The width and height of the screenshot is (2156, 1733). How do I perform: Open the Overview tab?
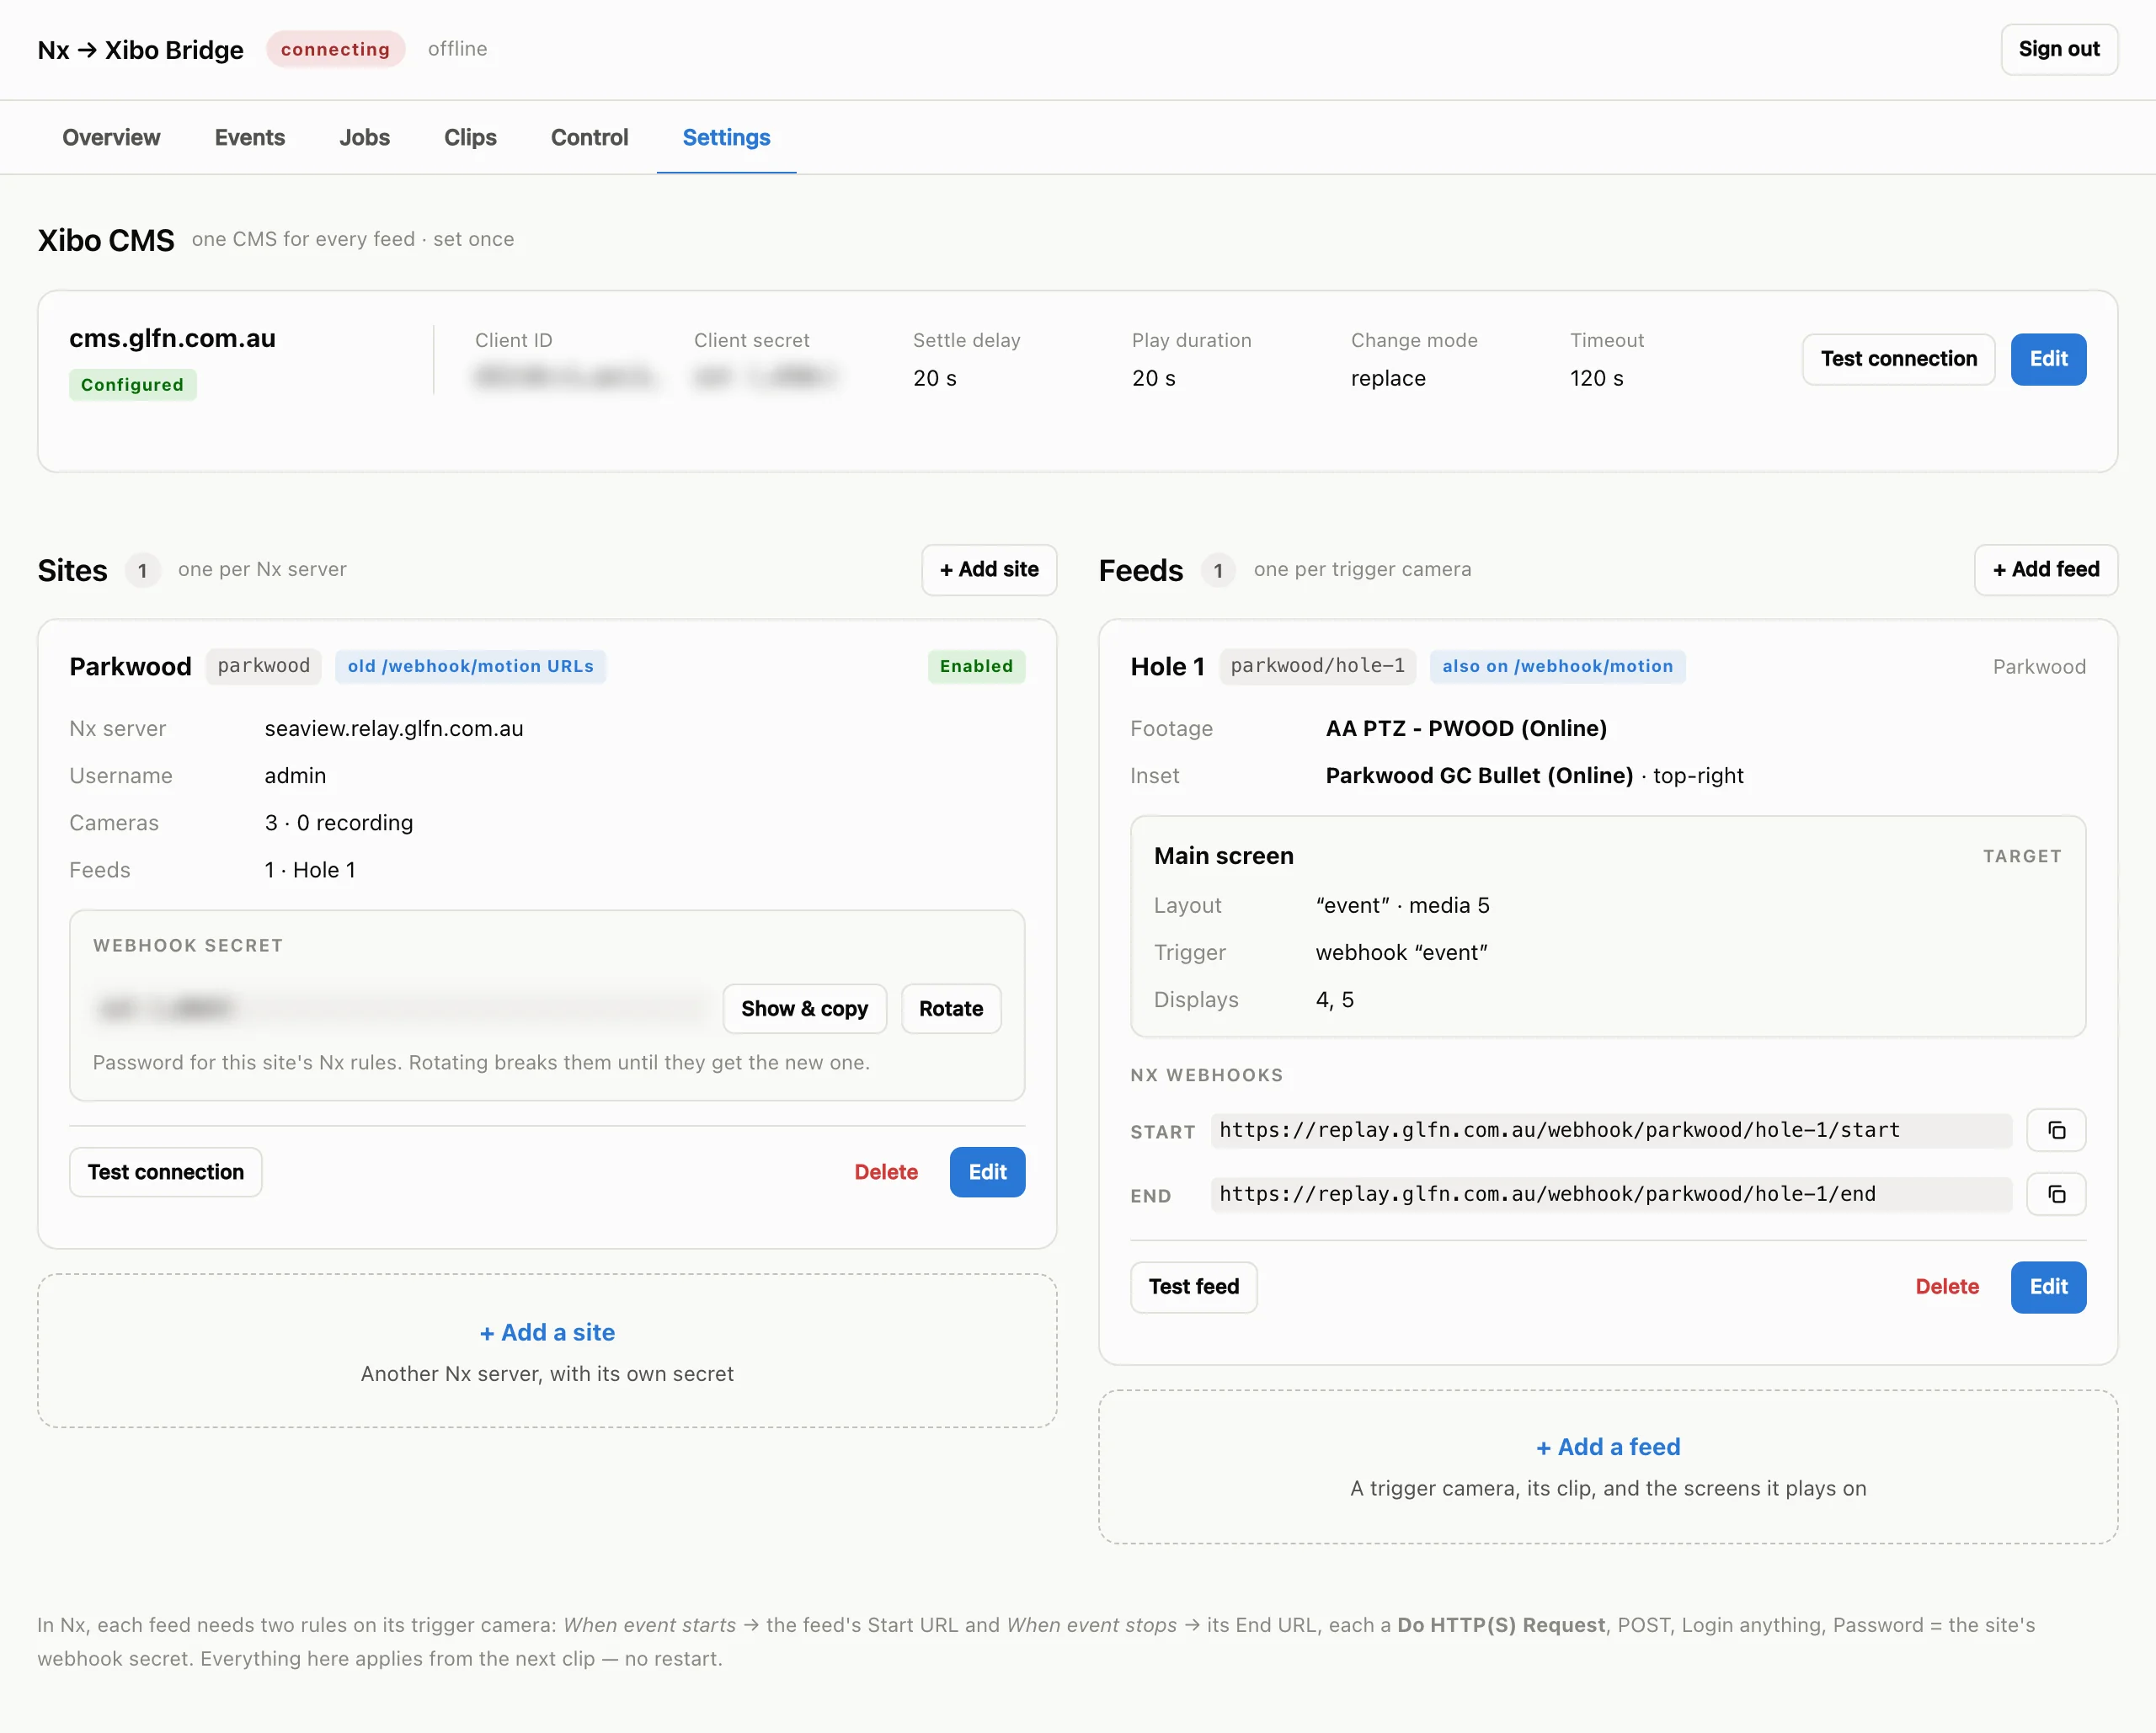tap(111, 137)
